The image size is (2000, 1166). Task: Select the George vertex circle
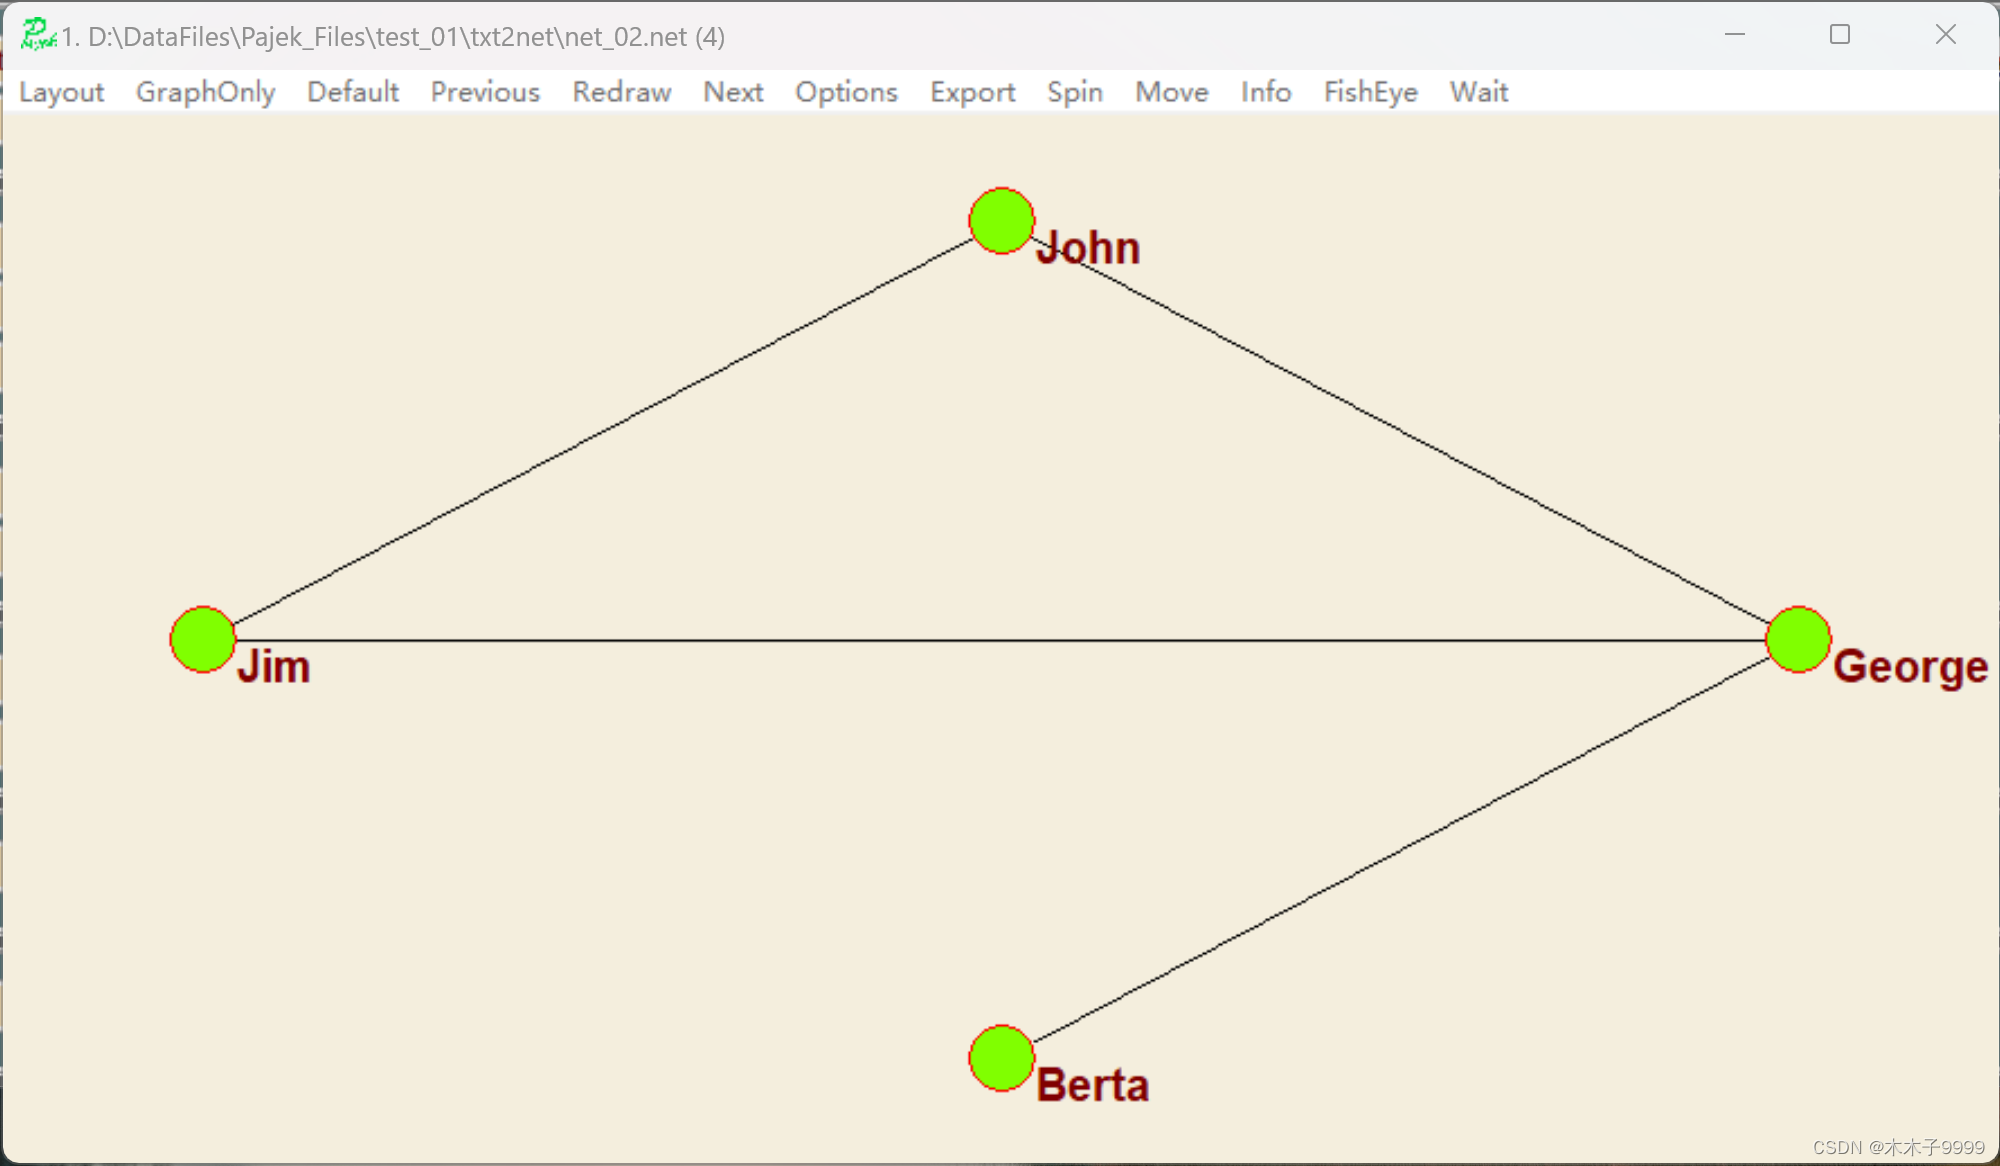click(x=1798, y=639)
